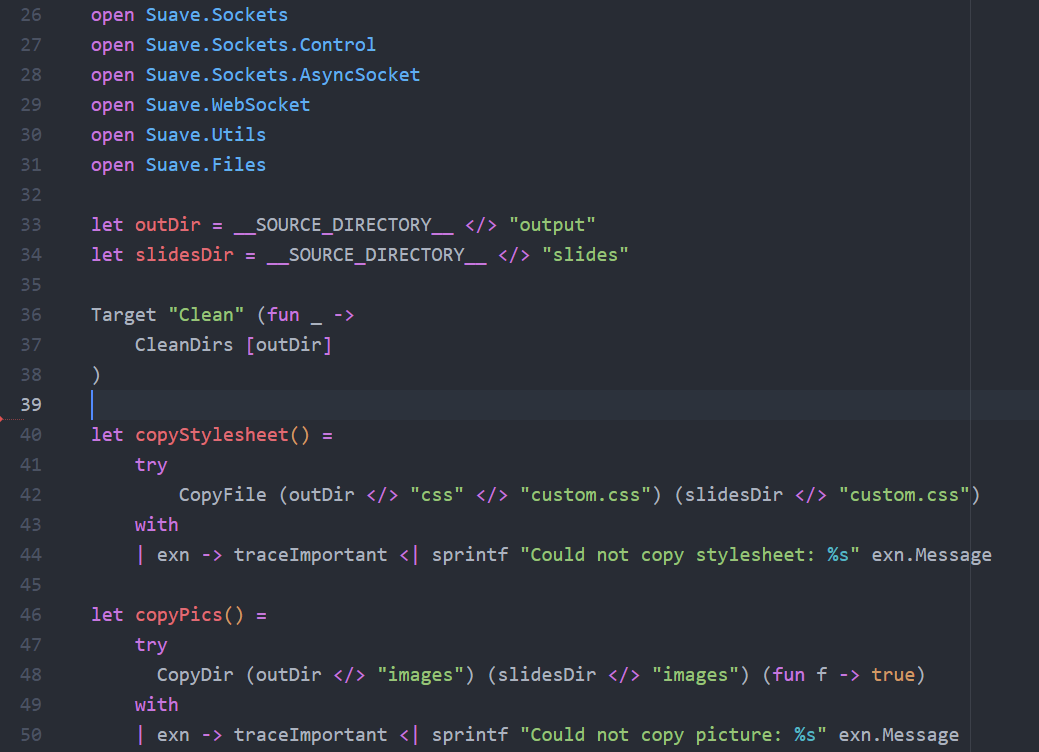This screenshot has height=752, width=1039.
Task: Click the "slides" string literal
Action: tap(585, 255)
